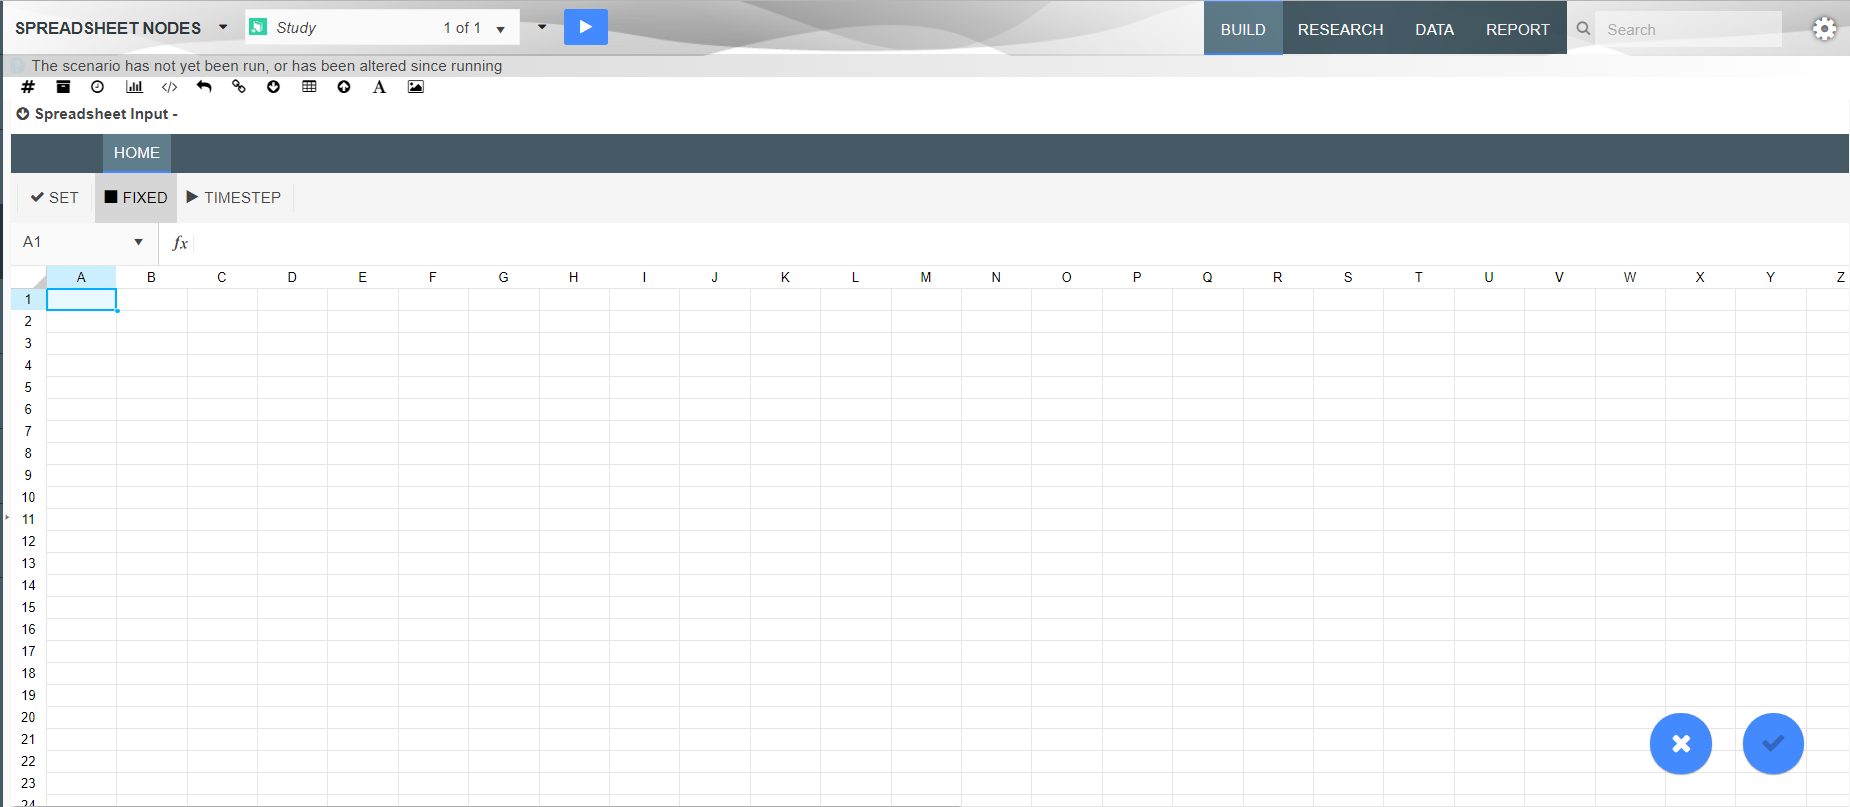Open the HOME ribbon tab
1850x807 pixels.
click(137, 153)
